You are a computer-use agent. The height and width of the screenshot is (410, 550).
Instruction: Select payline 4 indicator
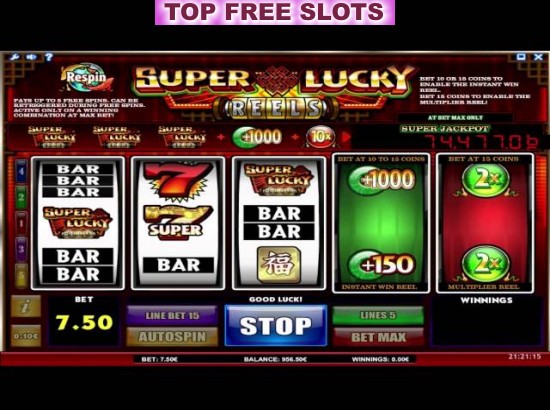pos(21,171)
